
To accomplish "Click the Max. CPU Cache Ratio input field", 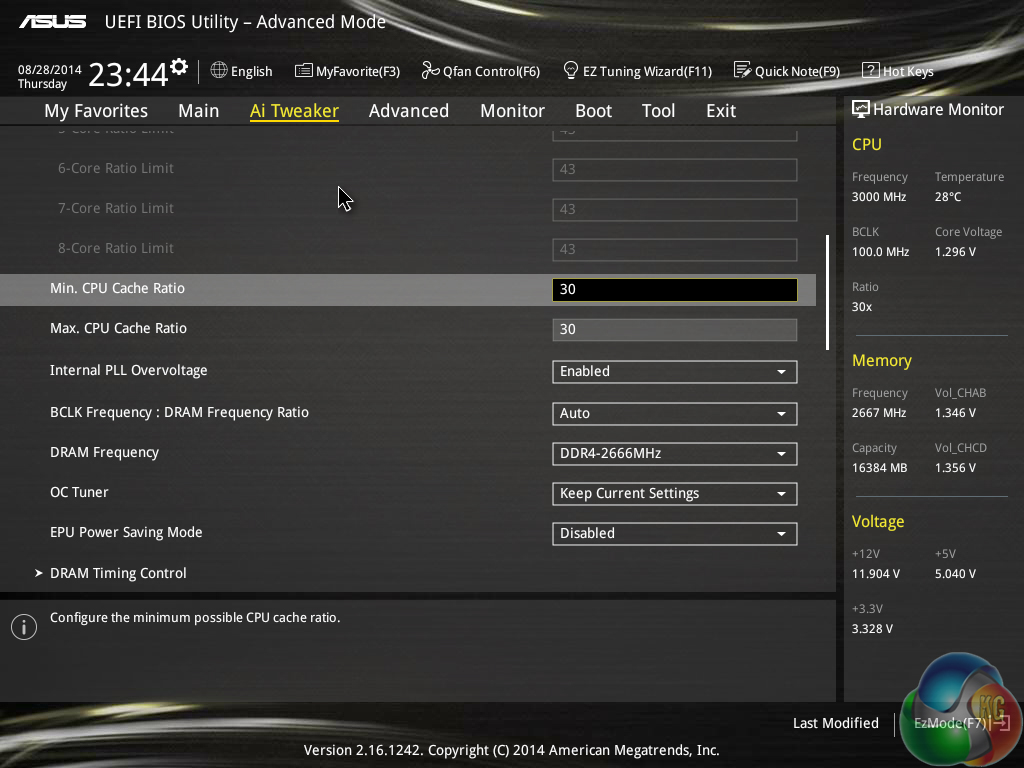I will pos(675,330).
